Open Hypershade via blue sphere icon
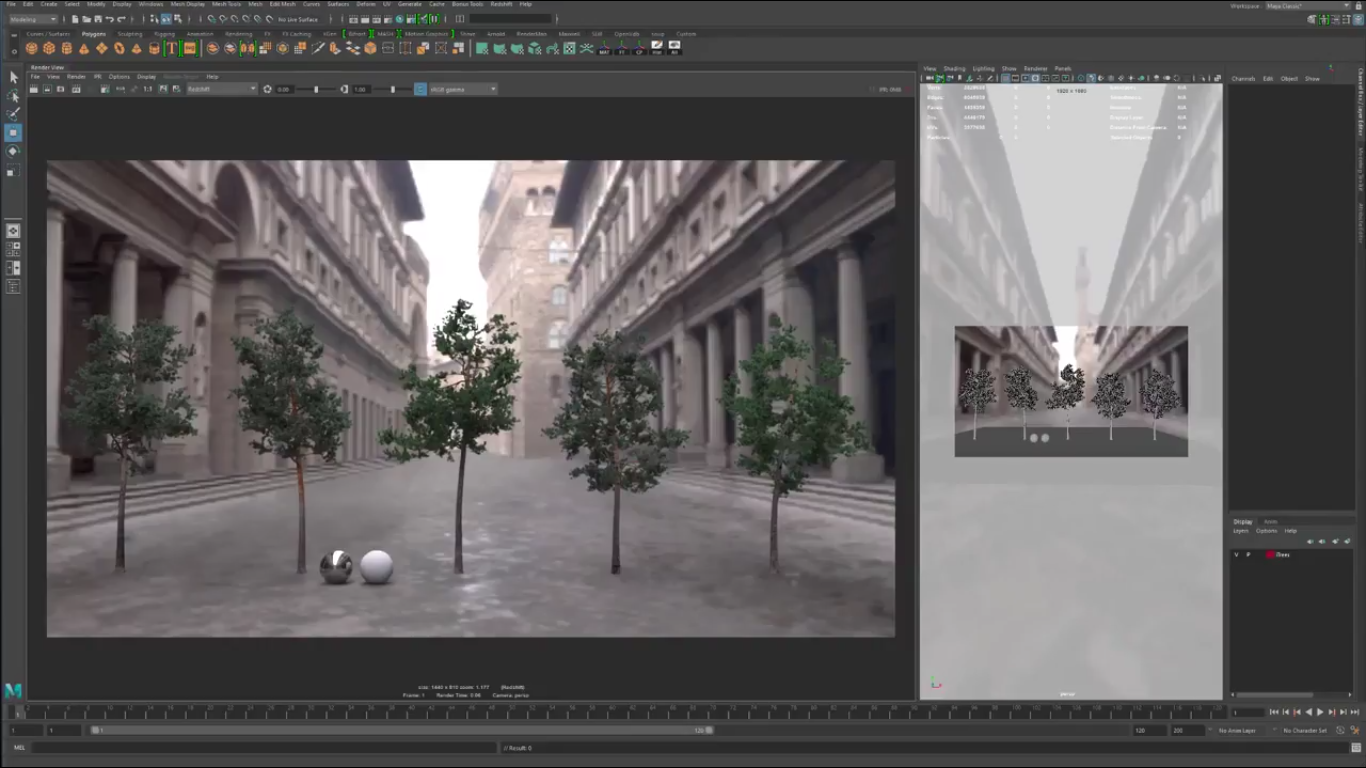Viewport: 1366px width, 768px height. 399,19
